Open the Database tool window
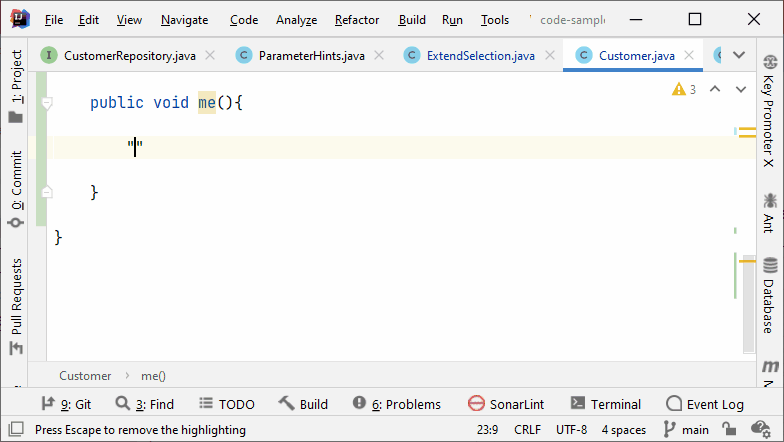Viewport: 784px width, 442px height. click(x=768, y=295)
